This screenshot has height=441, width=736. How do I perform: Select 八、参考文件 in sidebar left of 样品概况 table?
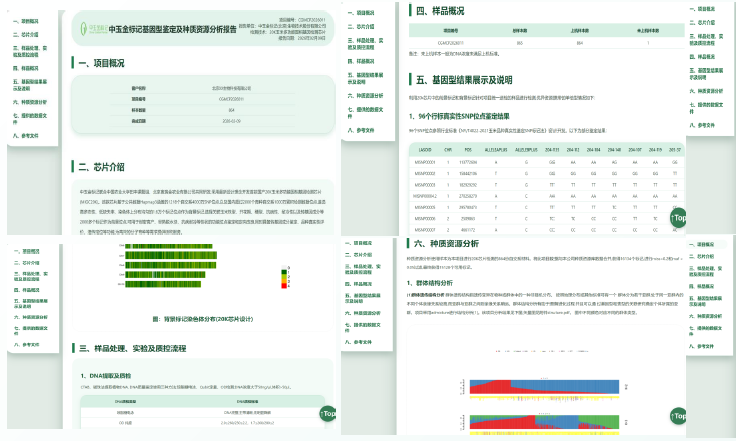361,130
